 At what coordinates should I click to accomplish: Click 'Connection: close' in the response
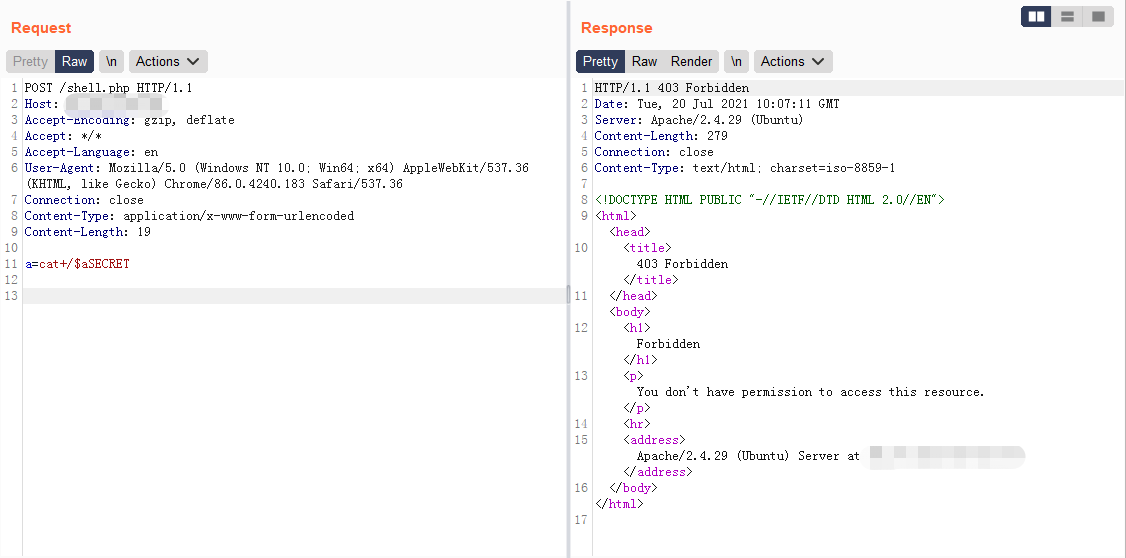point(654,152)
